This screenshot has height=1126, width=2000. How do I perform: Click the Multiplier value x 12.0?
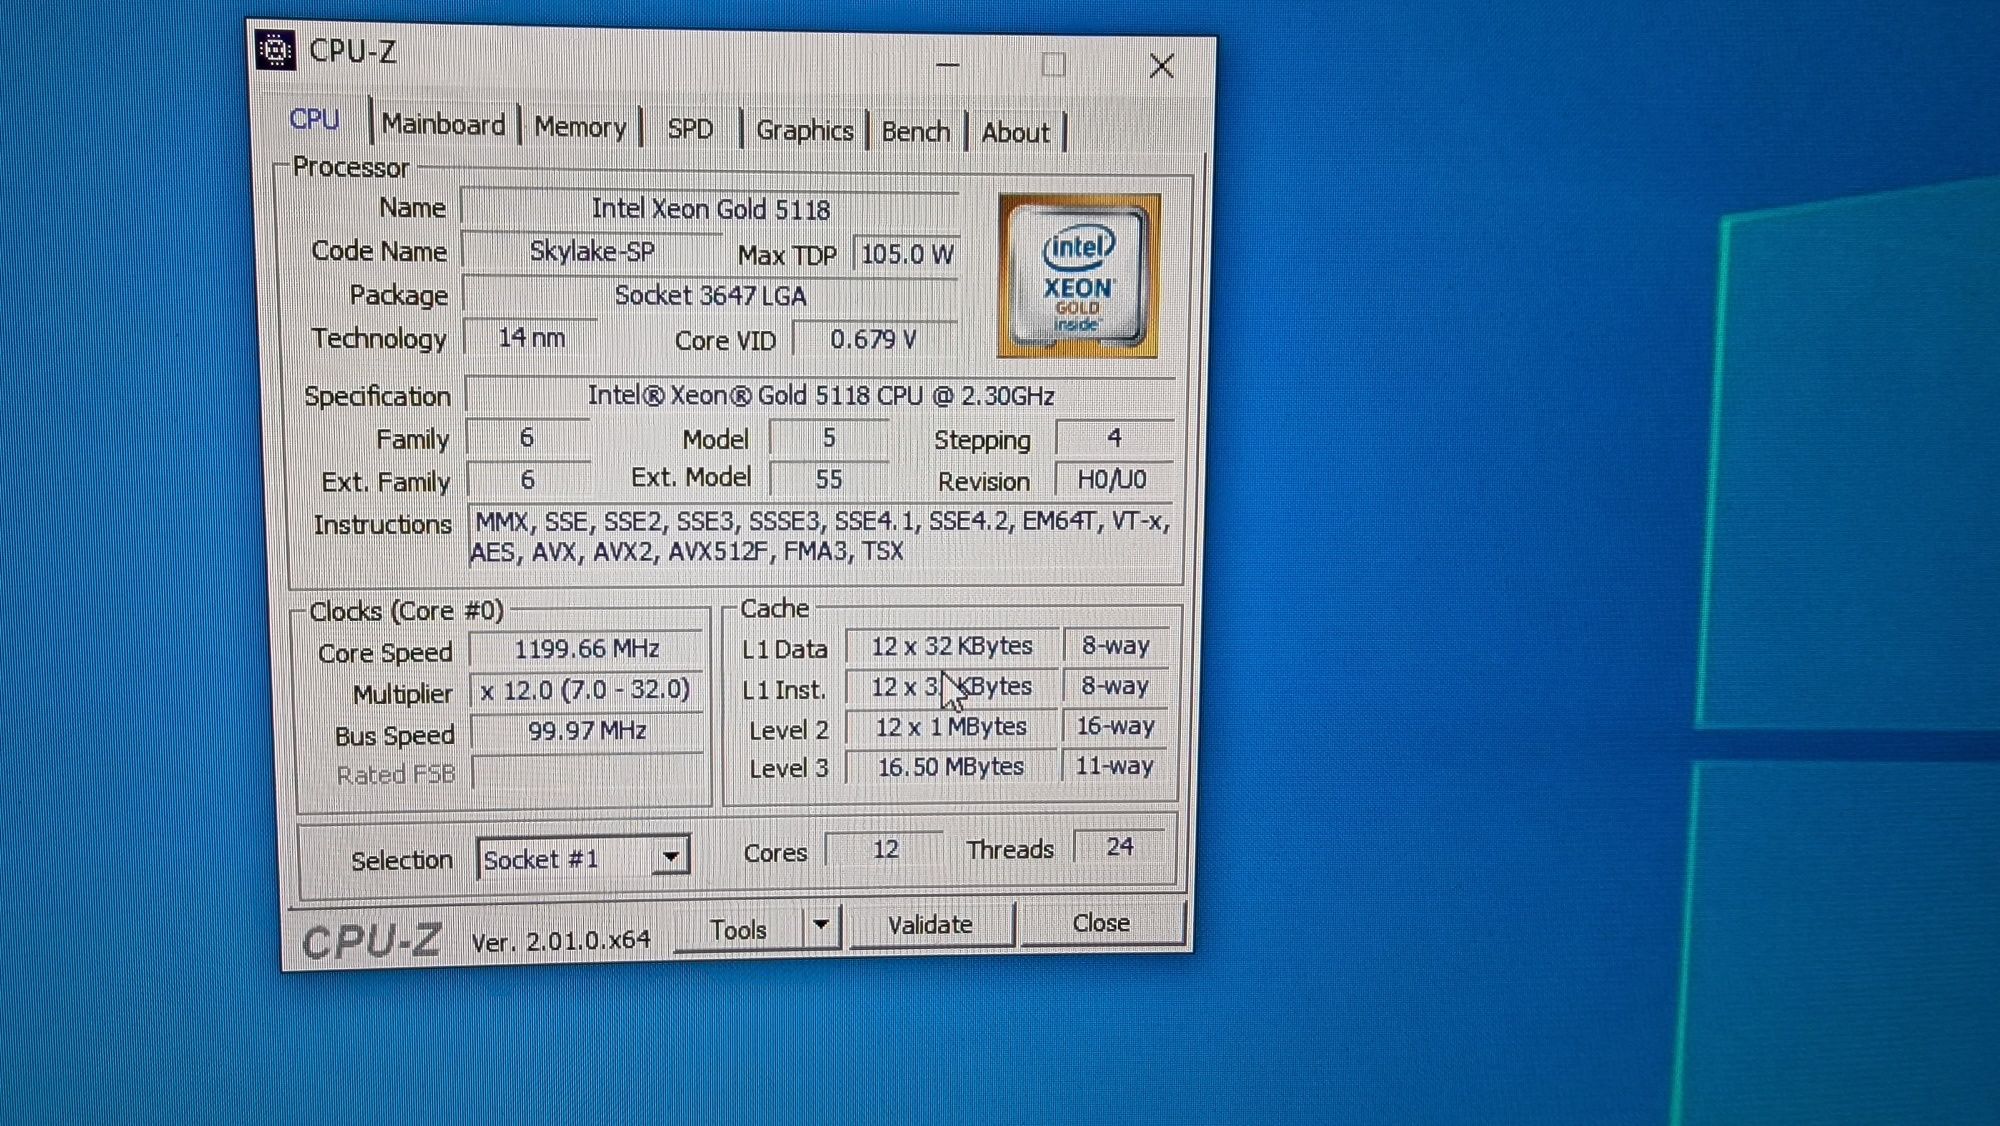tap(587, 690)
